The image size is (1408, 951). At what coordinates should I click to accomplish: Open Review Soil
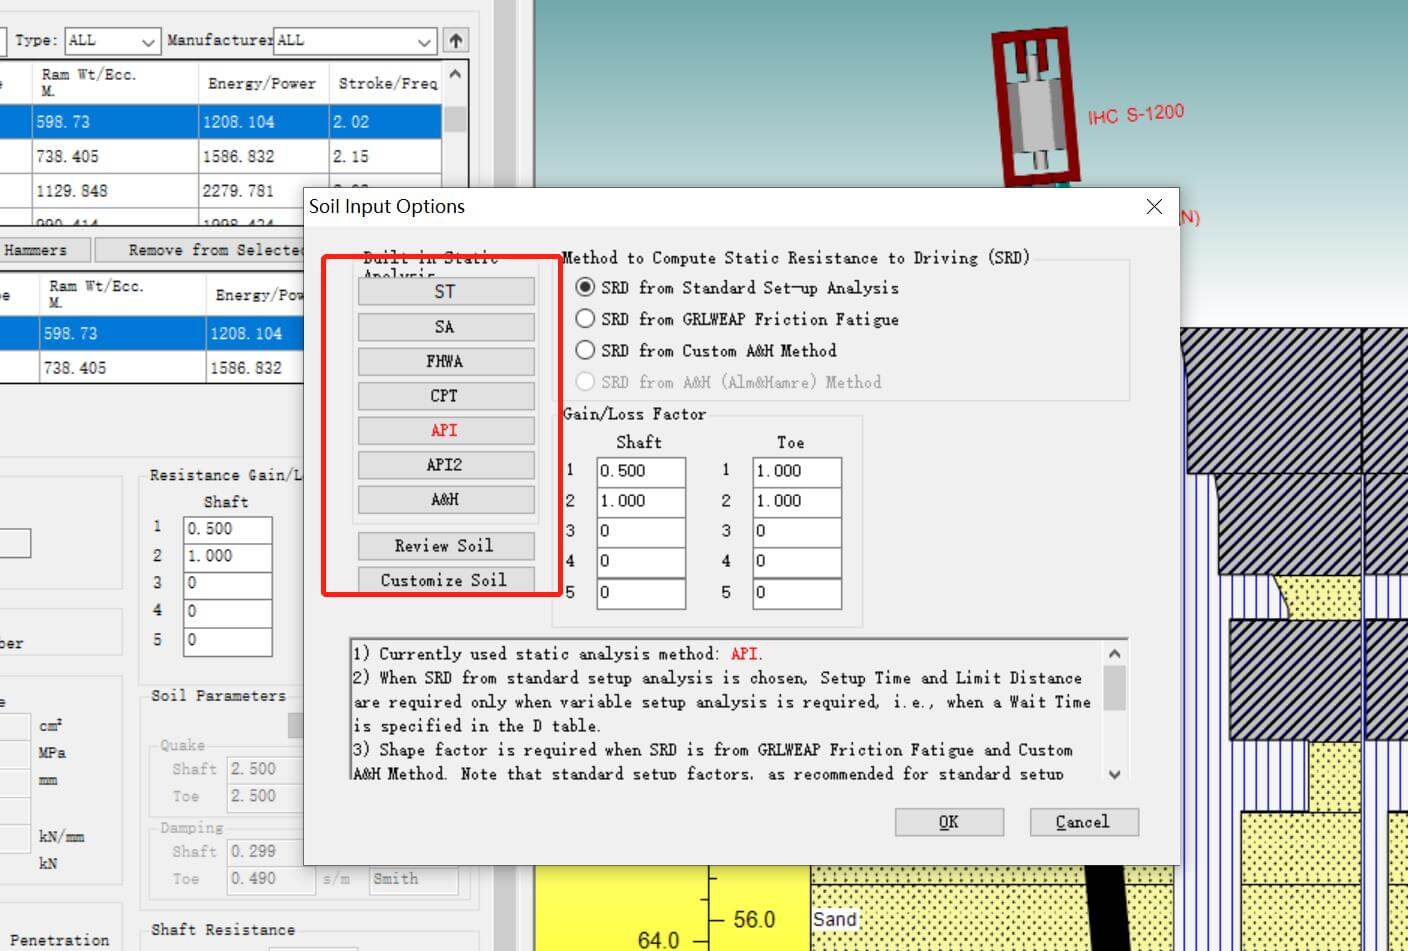[x=445, y=546]
